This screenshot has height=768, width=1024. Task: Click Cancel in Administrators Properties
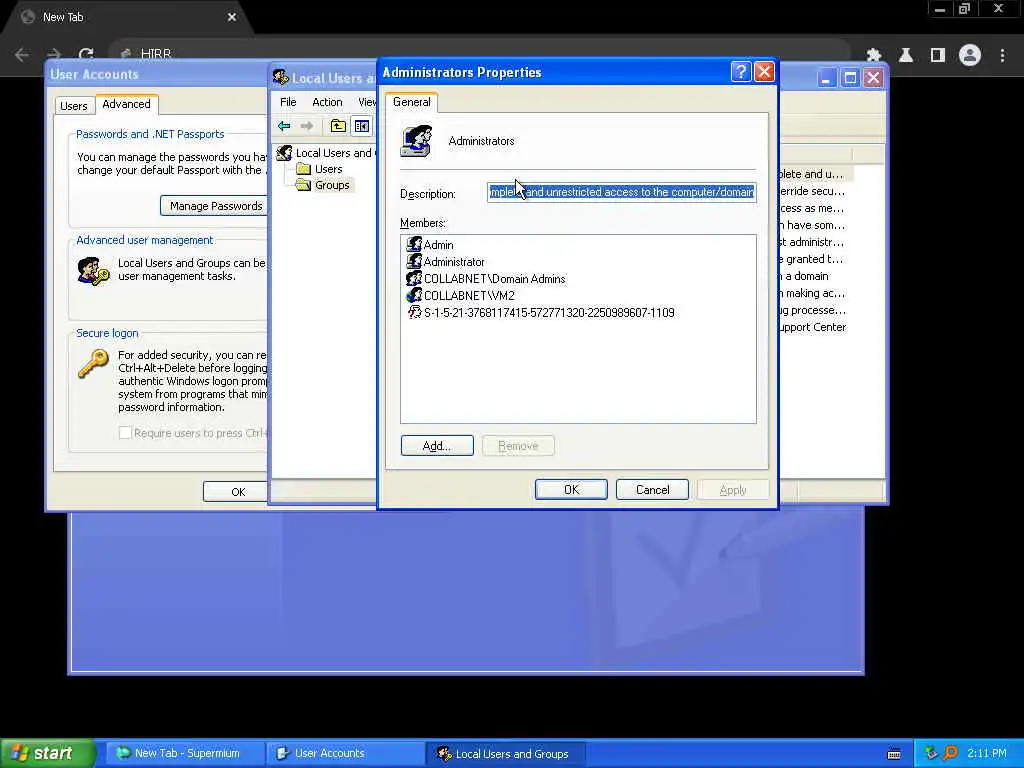point(652,490)
